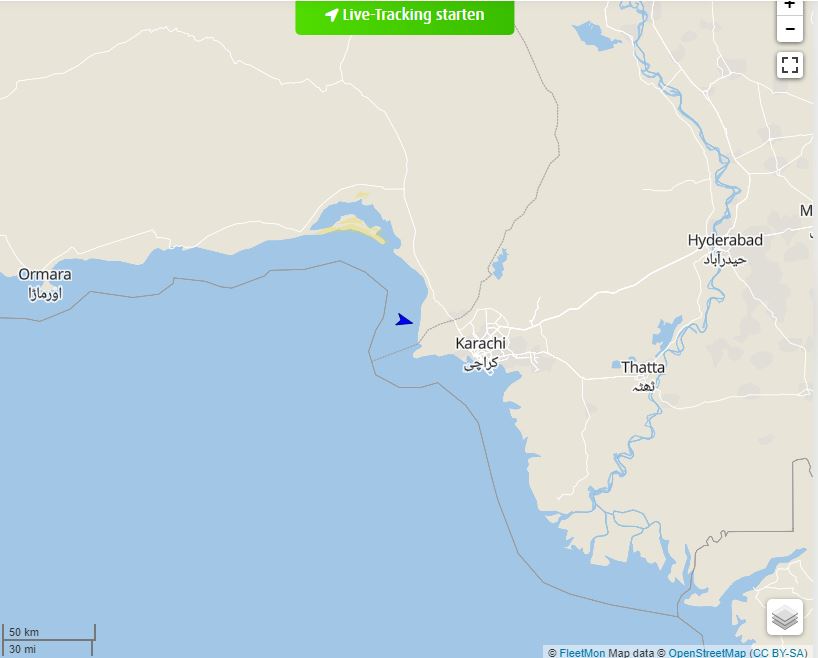The height and width of the screenshot is (658, 818).
Task: Open the CC BY-SA license link
Action: (778, 653)
